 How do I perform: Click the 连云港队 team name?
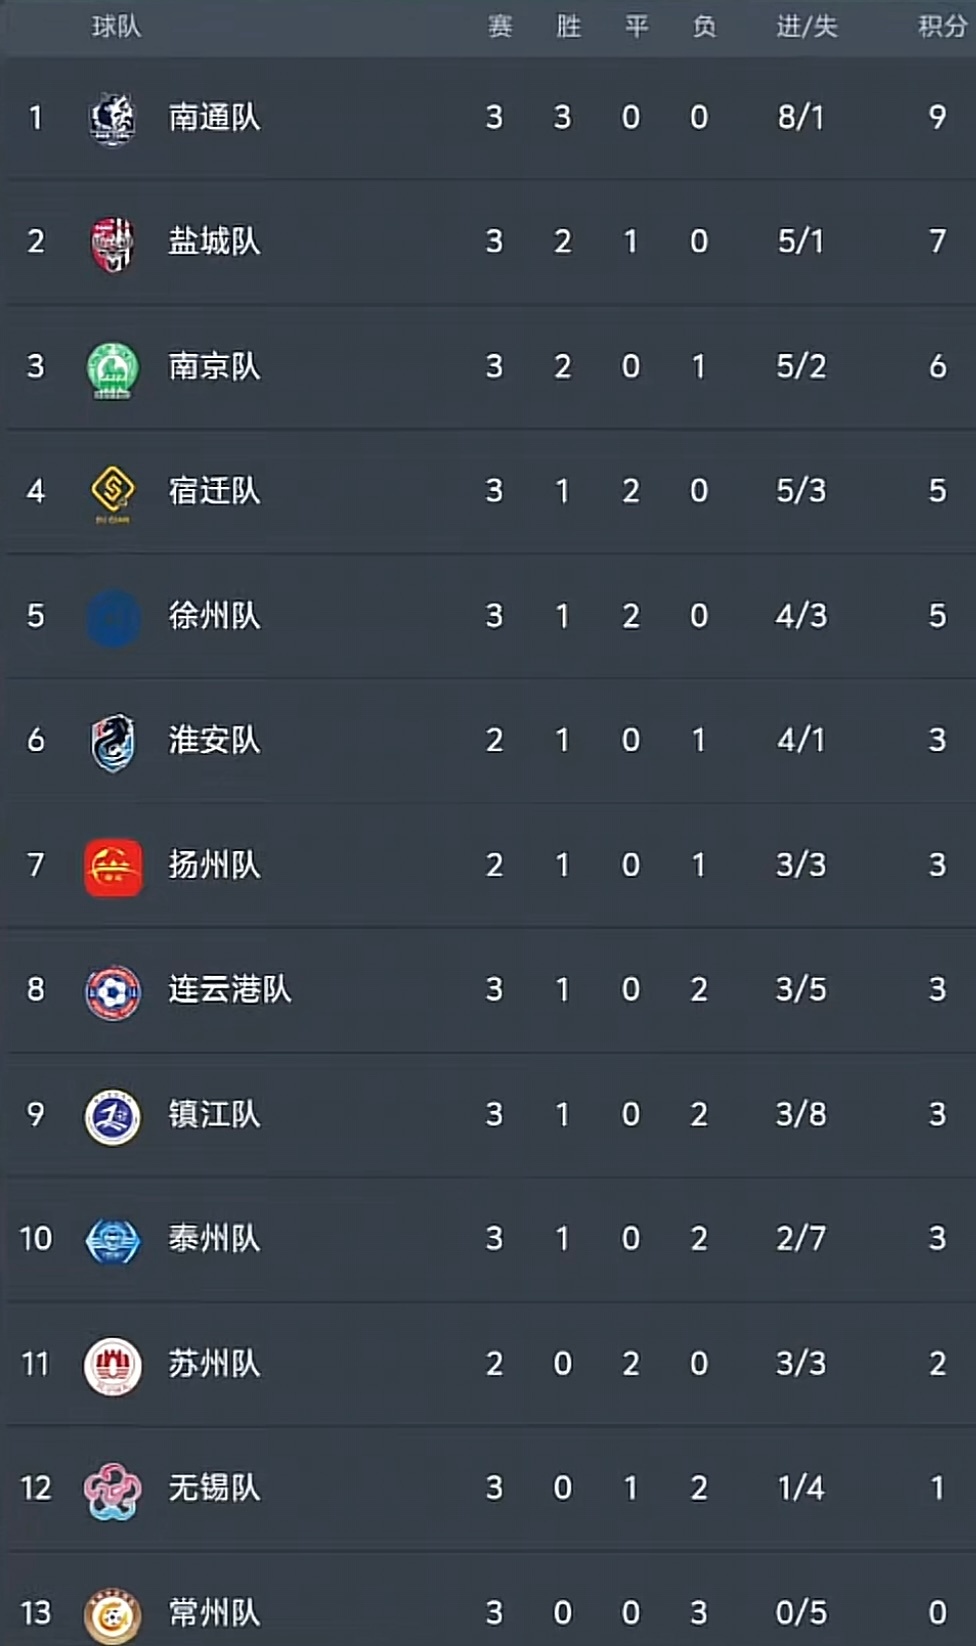pos(230,989)
